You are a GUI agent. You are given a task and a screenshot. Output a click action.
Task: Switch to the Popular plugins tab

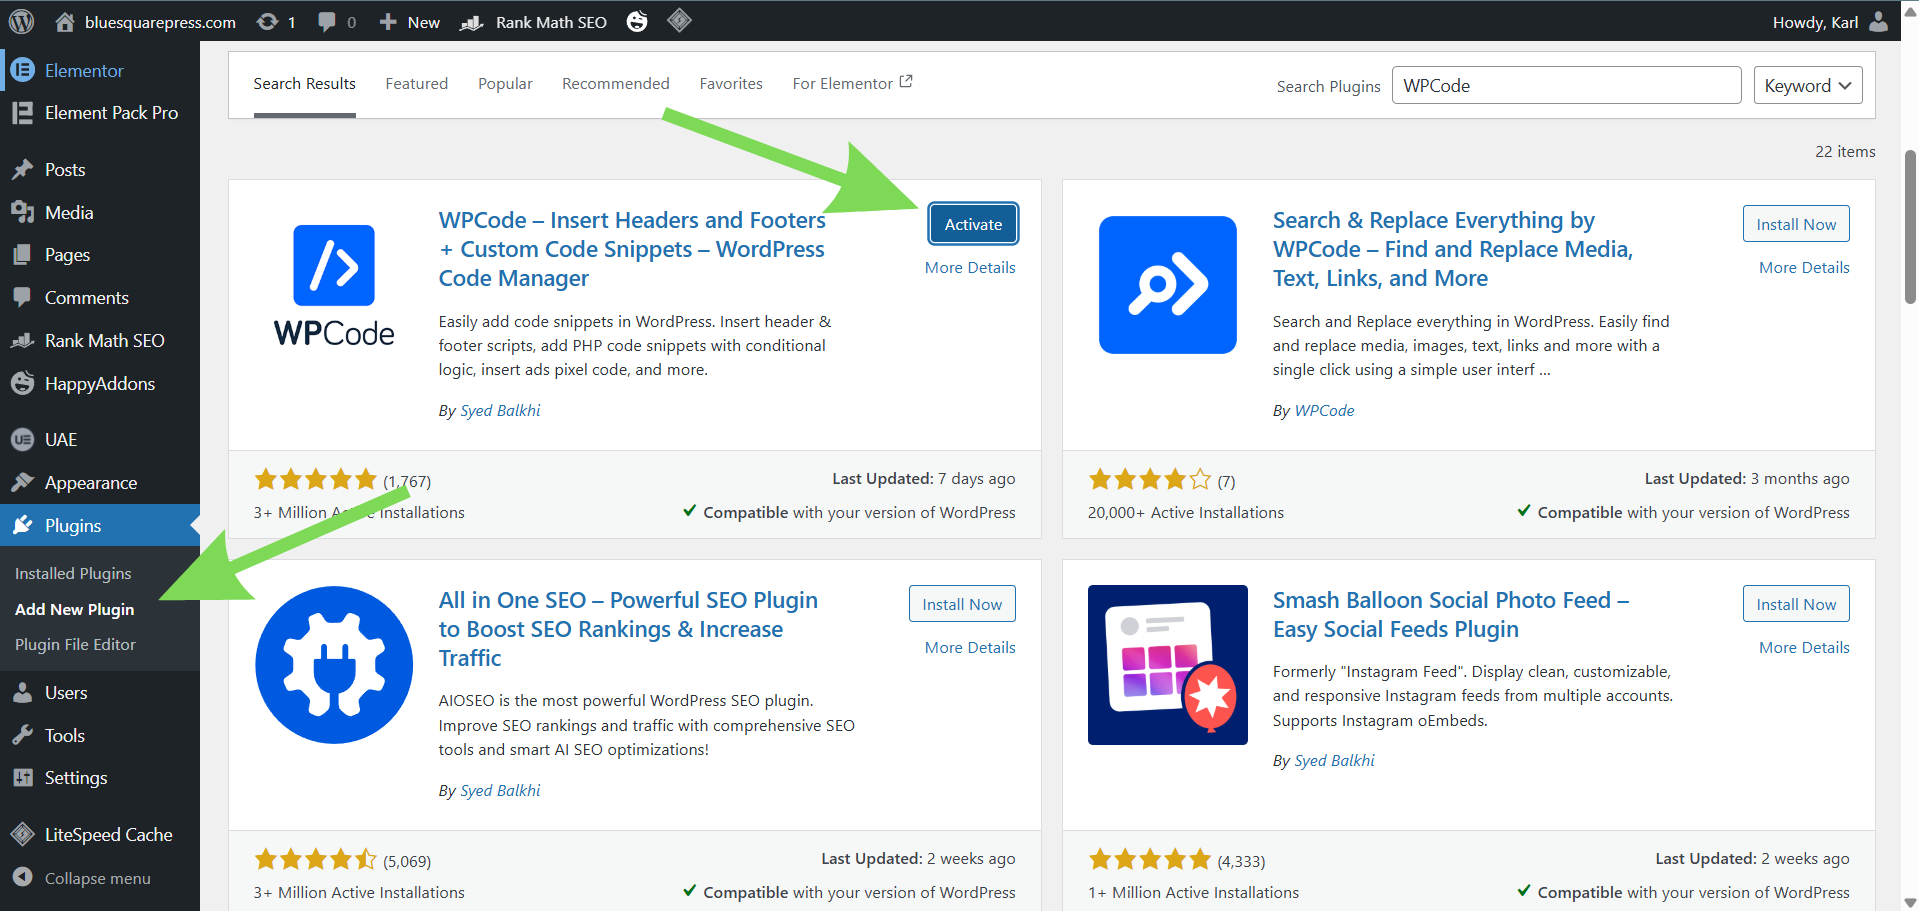tap(505, 84)
